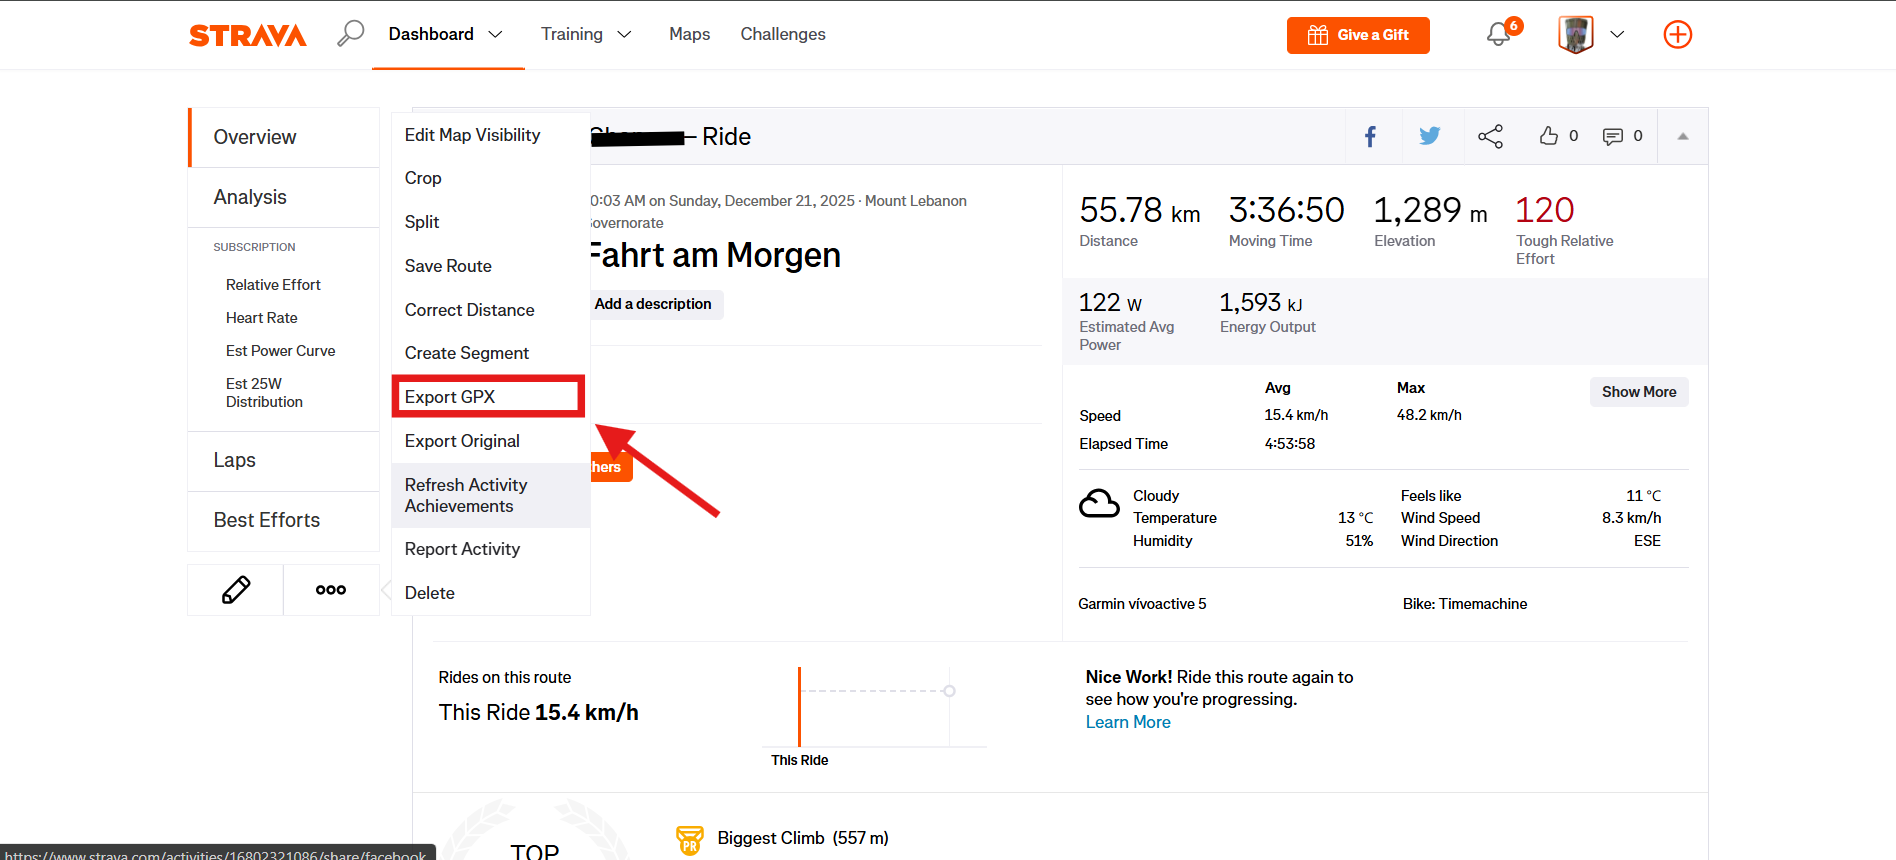Open Est 25W Distribution in the sidebar
The width and height of the screenshot is (1896, 860).
tap(264, 393)
